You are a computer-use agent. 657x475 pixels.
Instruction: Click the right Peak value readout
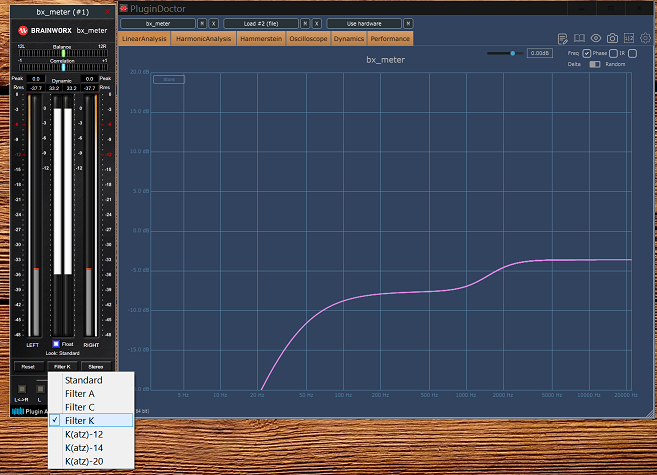pyautogui.click(x=89, y=79)
